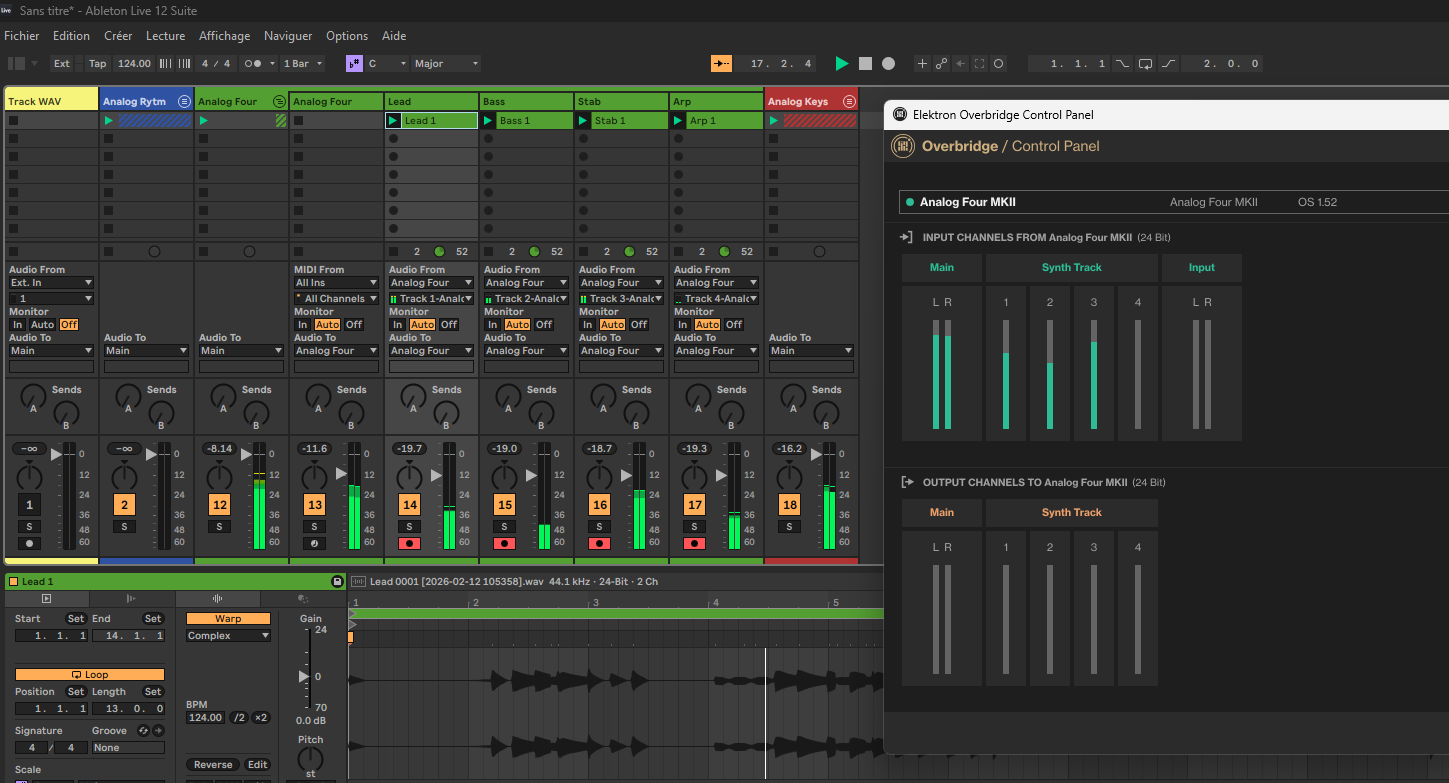The height and width of the screenshot is (783, 1449).
Task: Expand the 1 Bar quantization dropdown
Action: [x=303, y=63]
